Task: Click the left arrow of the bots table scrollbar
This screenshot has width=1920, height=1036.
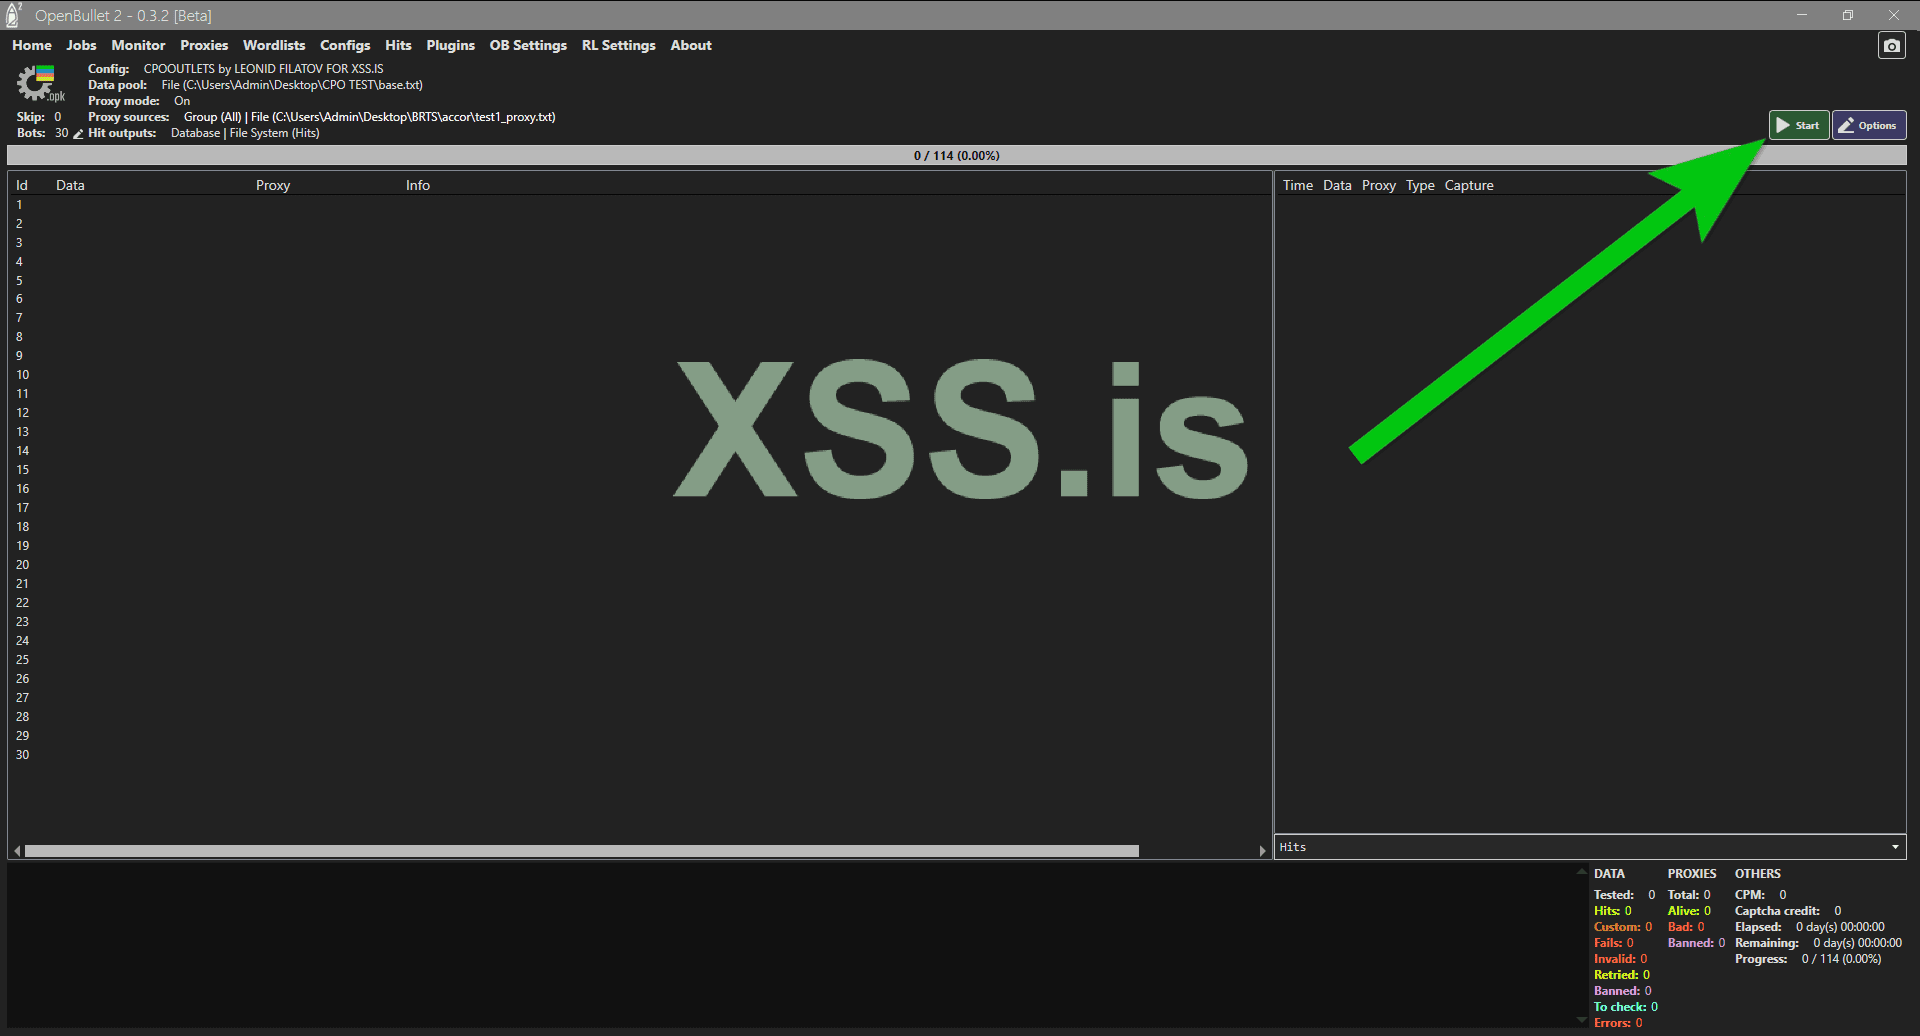Action: (x=17, y=851)
